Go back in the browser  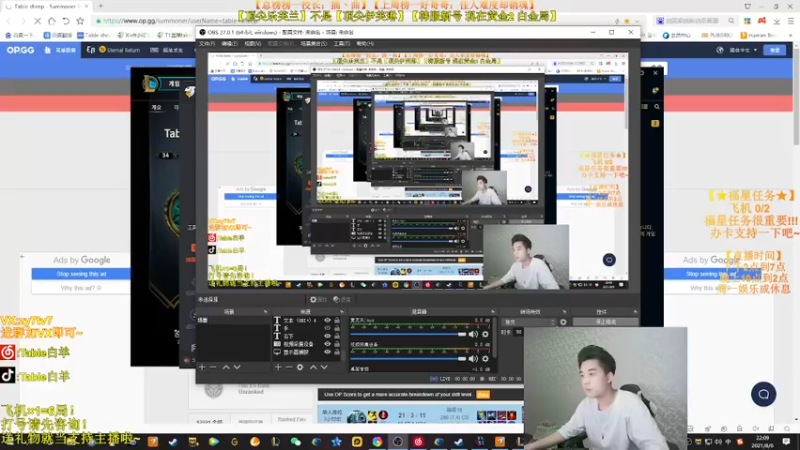[x=9, y=21]
